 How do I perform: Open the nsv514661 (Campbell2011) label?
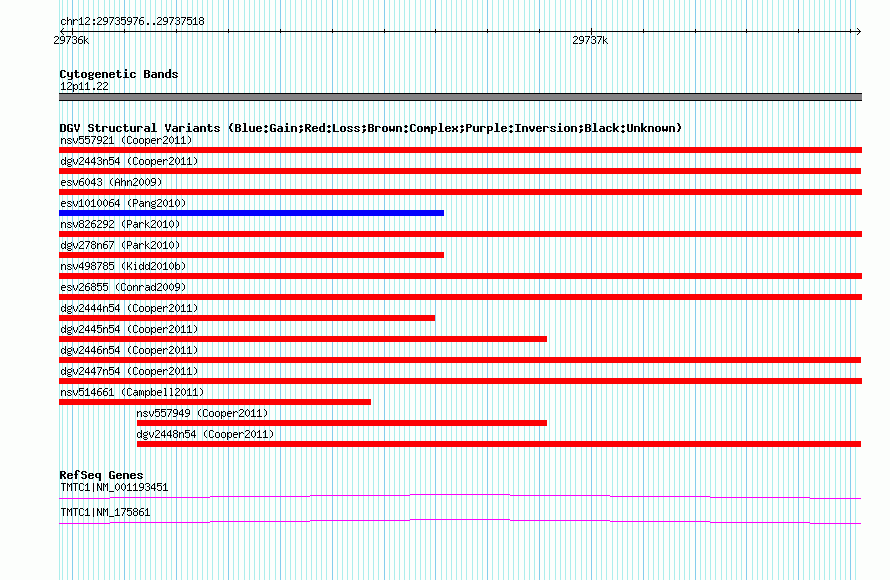point(132,392)
